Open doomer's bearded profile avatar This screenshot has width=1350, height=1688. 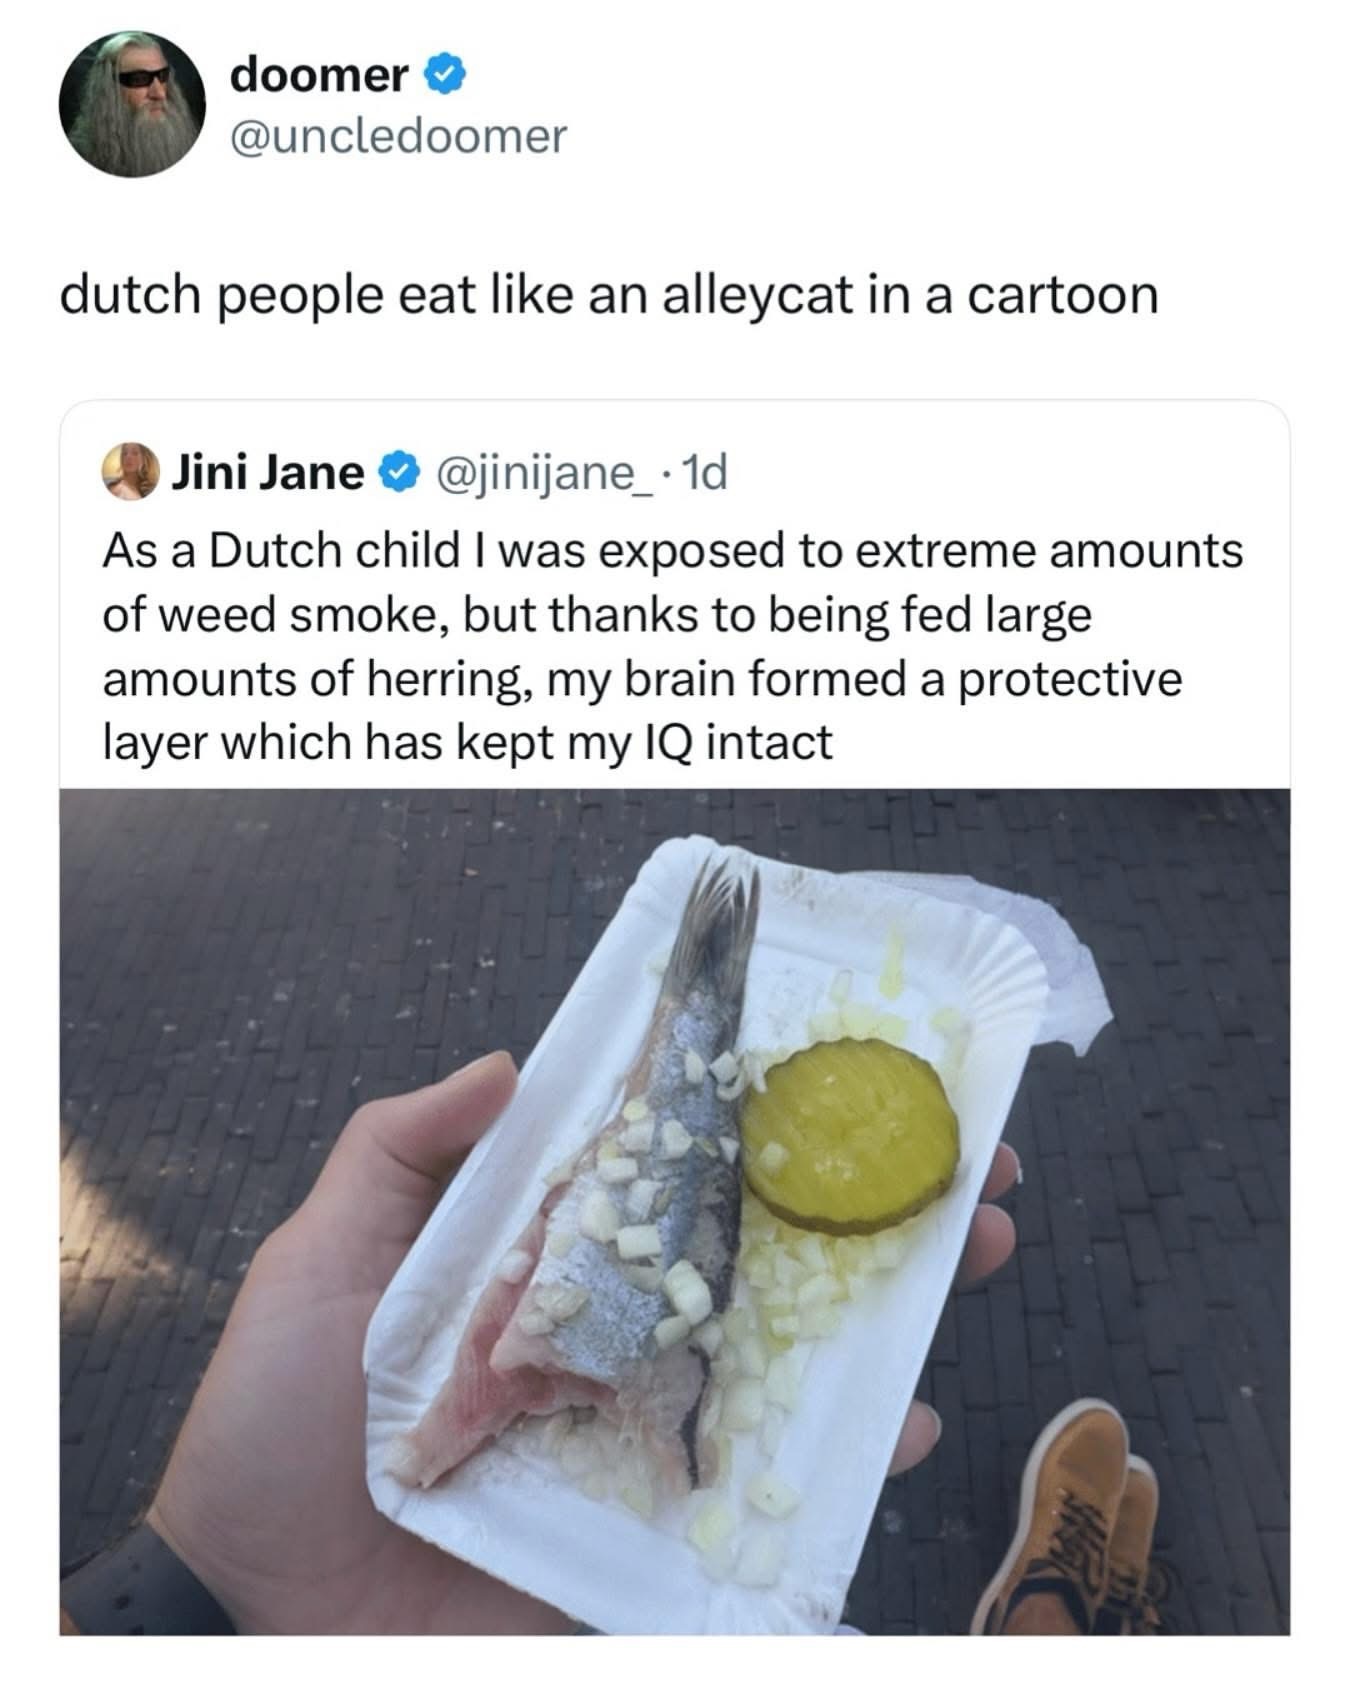click(132, 104)
